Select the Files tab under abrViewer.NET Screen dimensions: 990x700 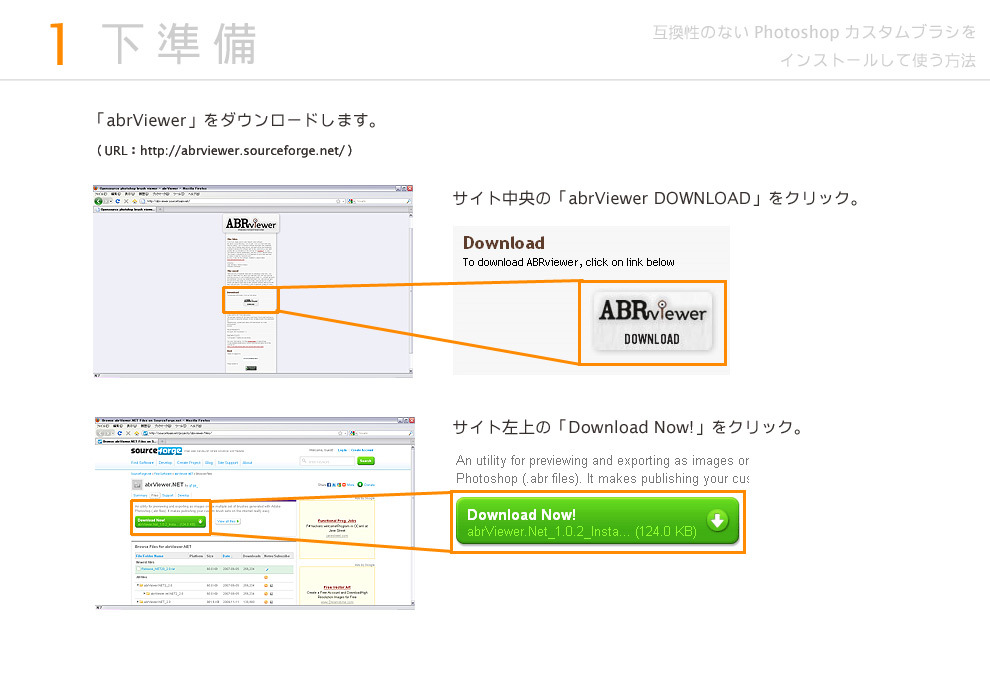click(155, 495)
